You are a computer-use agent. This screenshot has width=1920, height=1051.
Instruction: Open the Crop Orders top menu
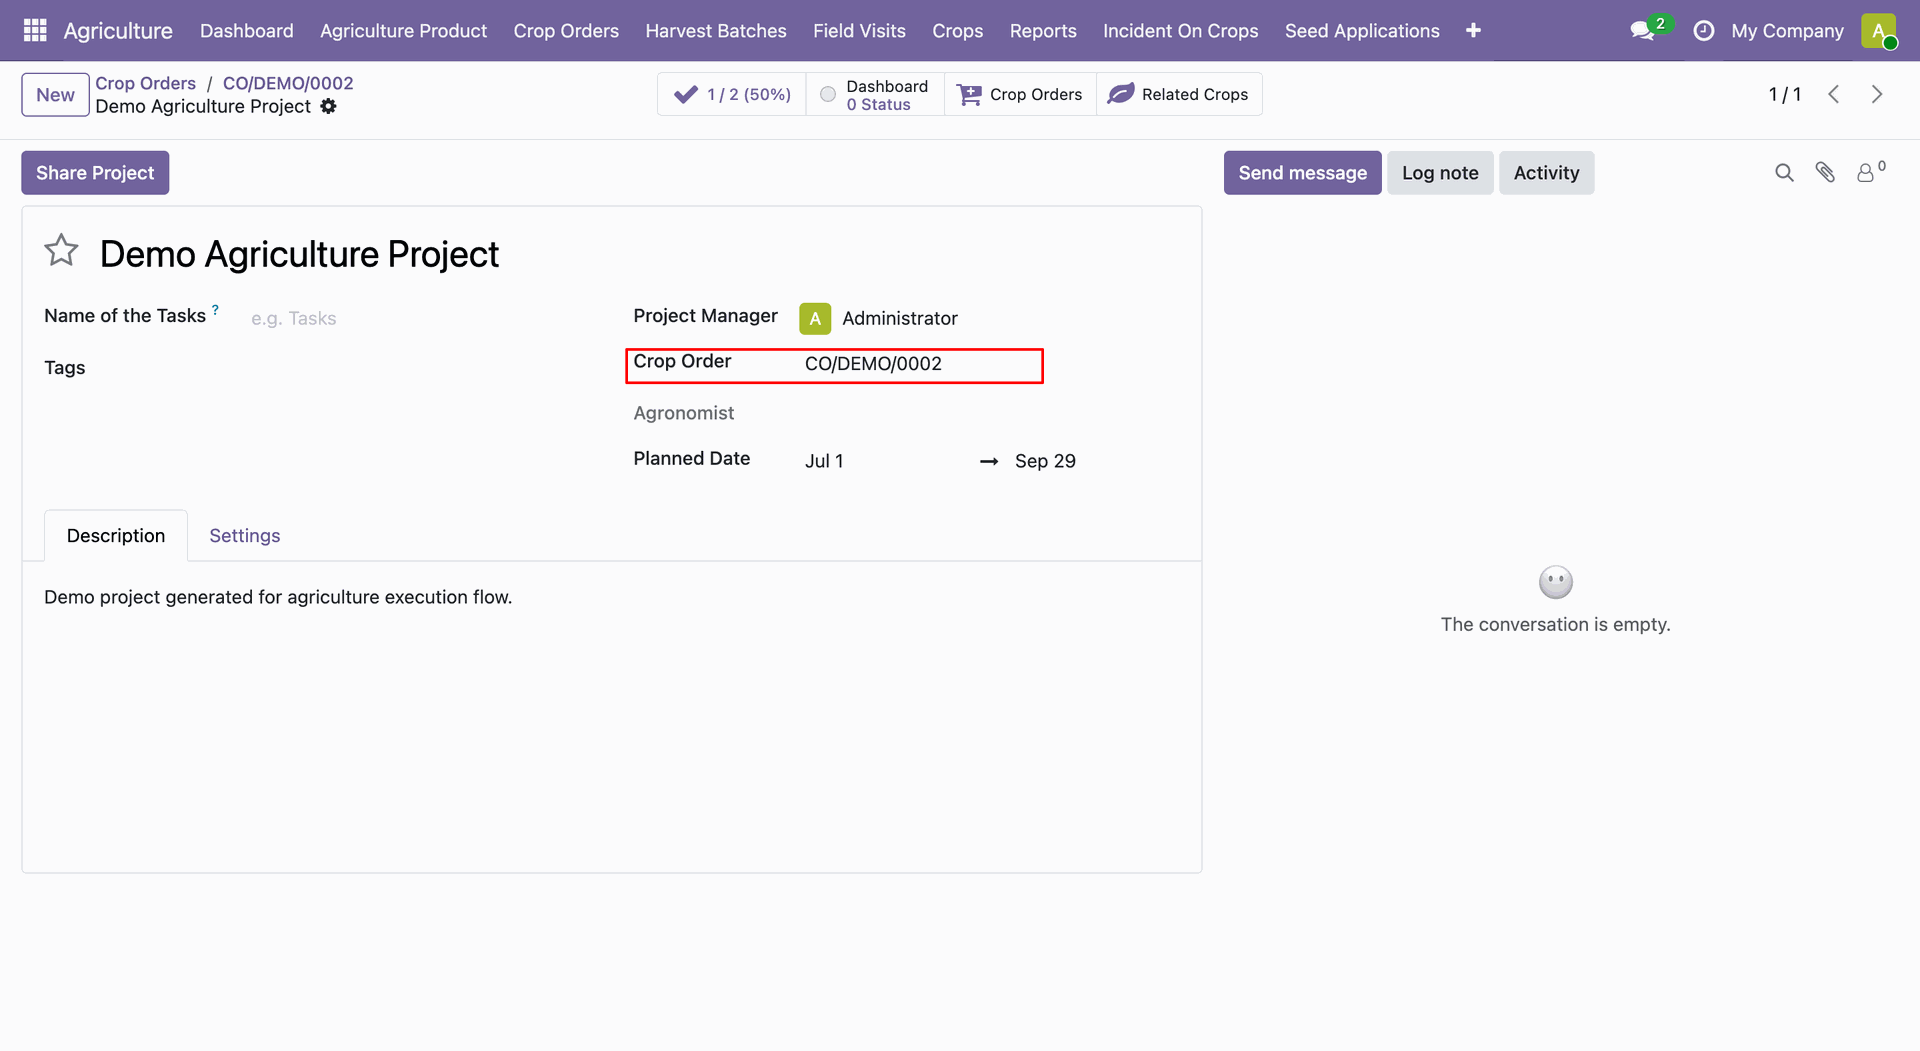pos(566,31)
